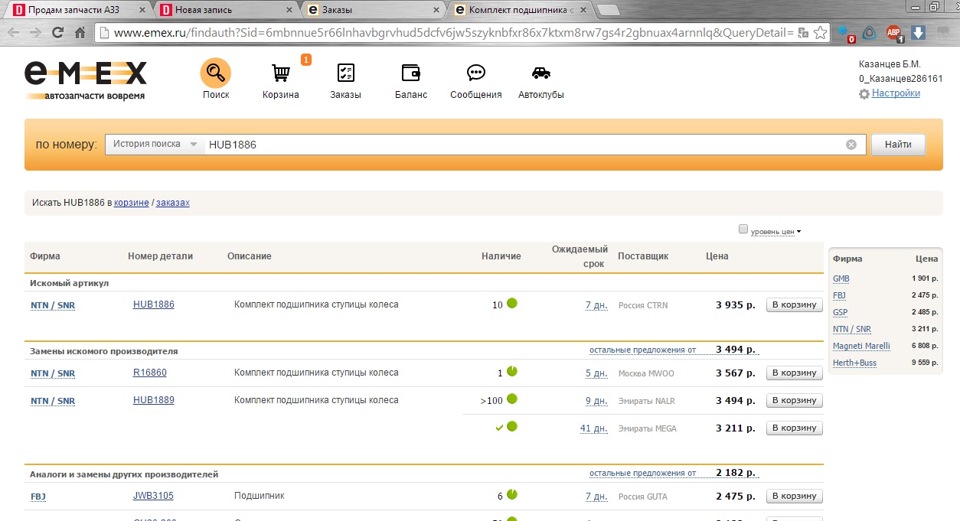Switch to Заказы browser tab
Image resolution: width=960 pixels, height=521 pixels.
373,9
